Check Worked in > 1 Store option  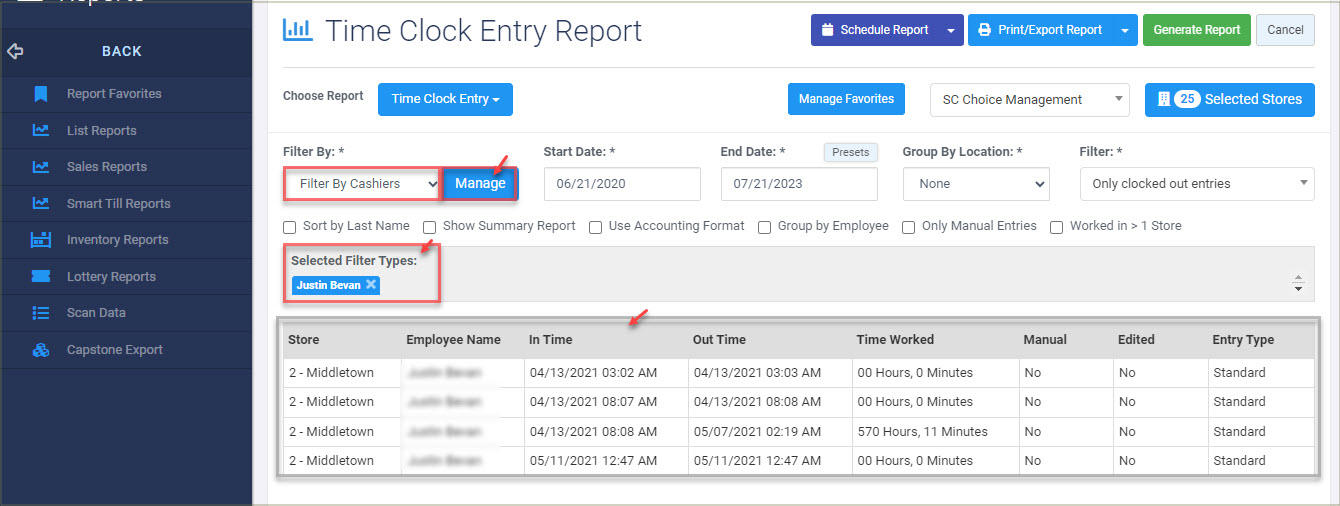pyautogui.click(x=1056, y=227)
